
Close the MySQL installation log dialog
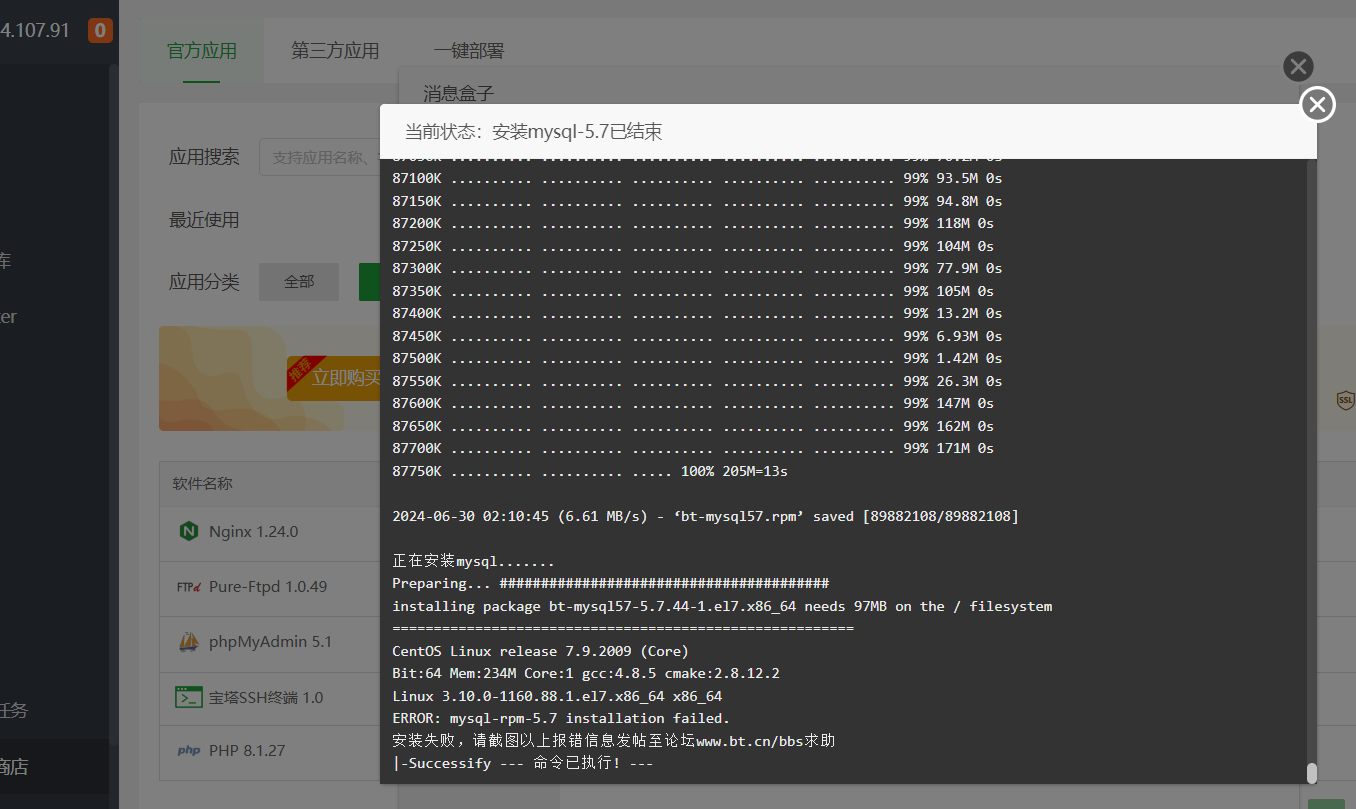click(x=1317, y=104)
